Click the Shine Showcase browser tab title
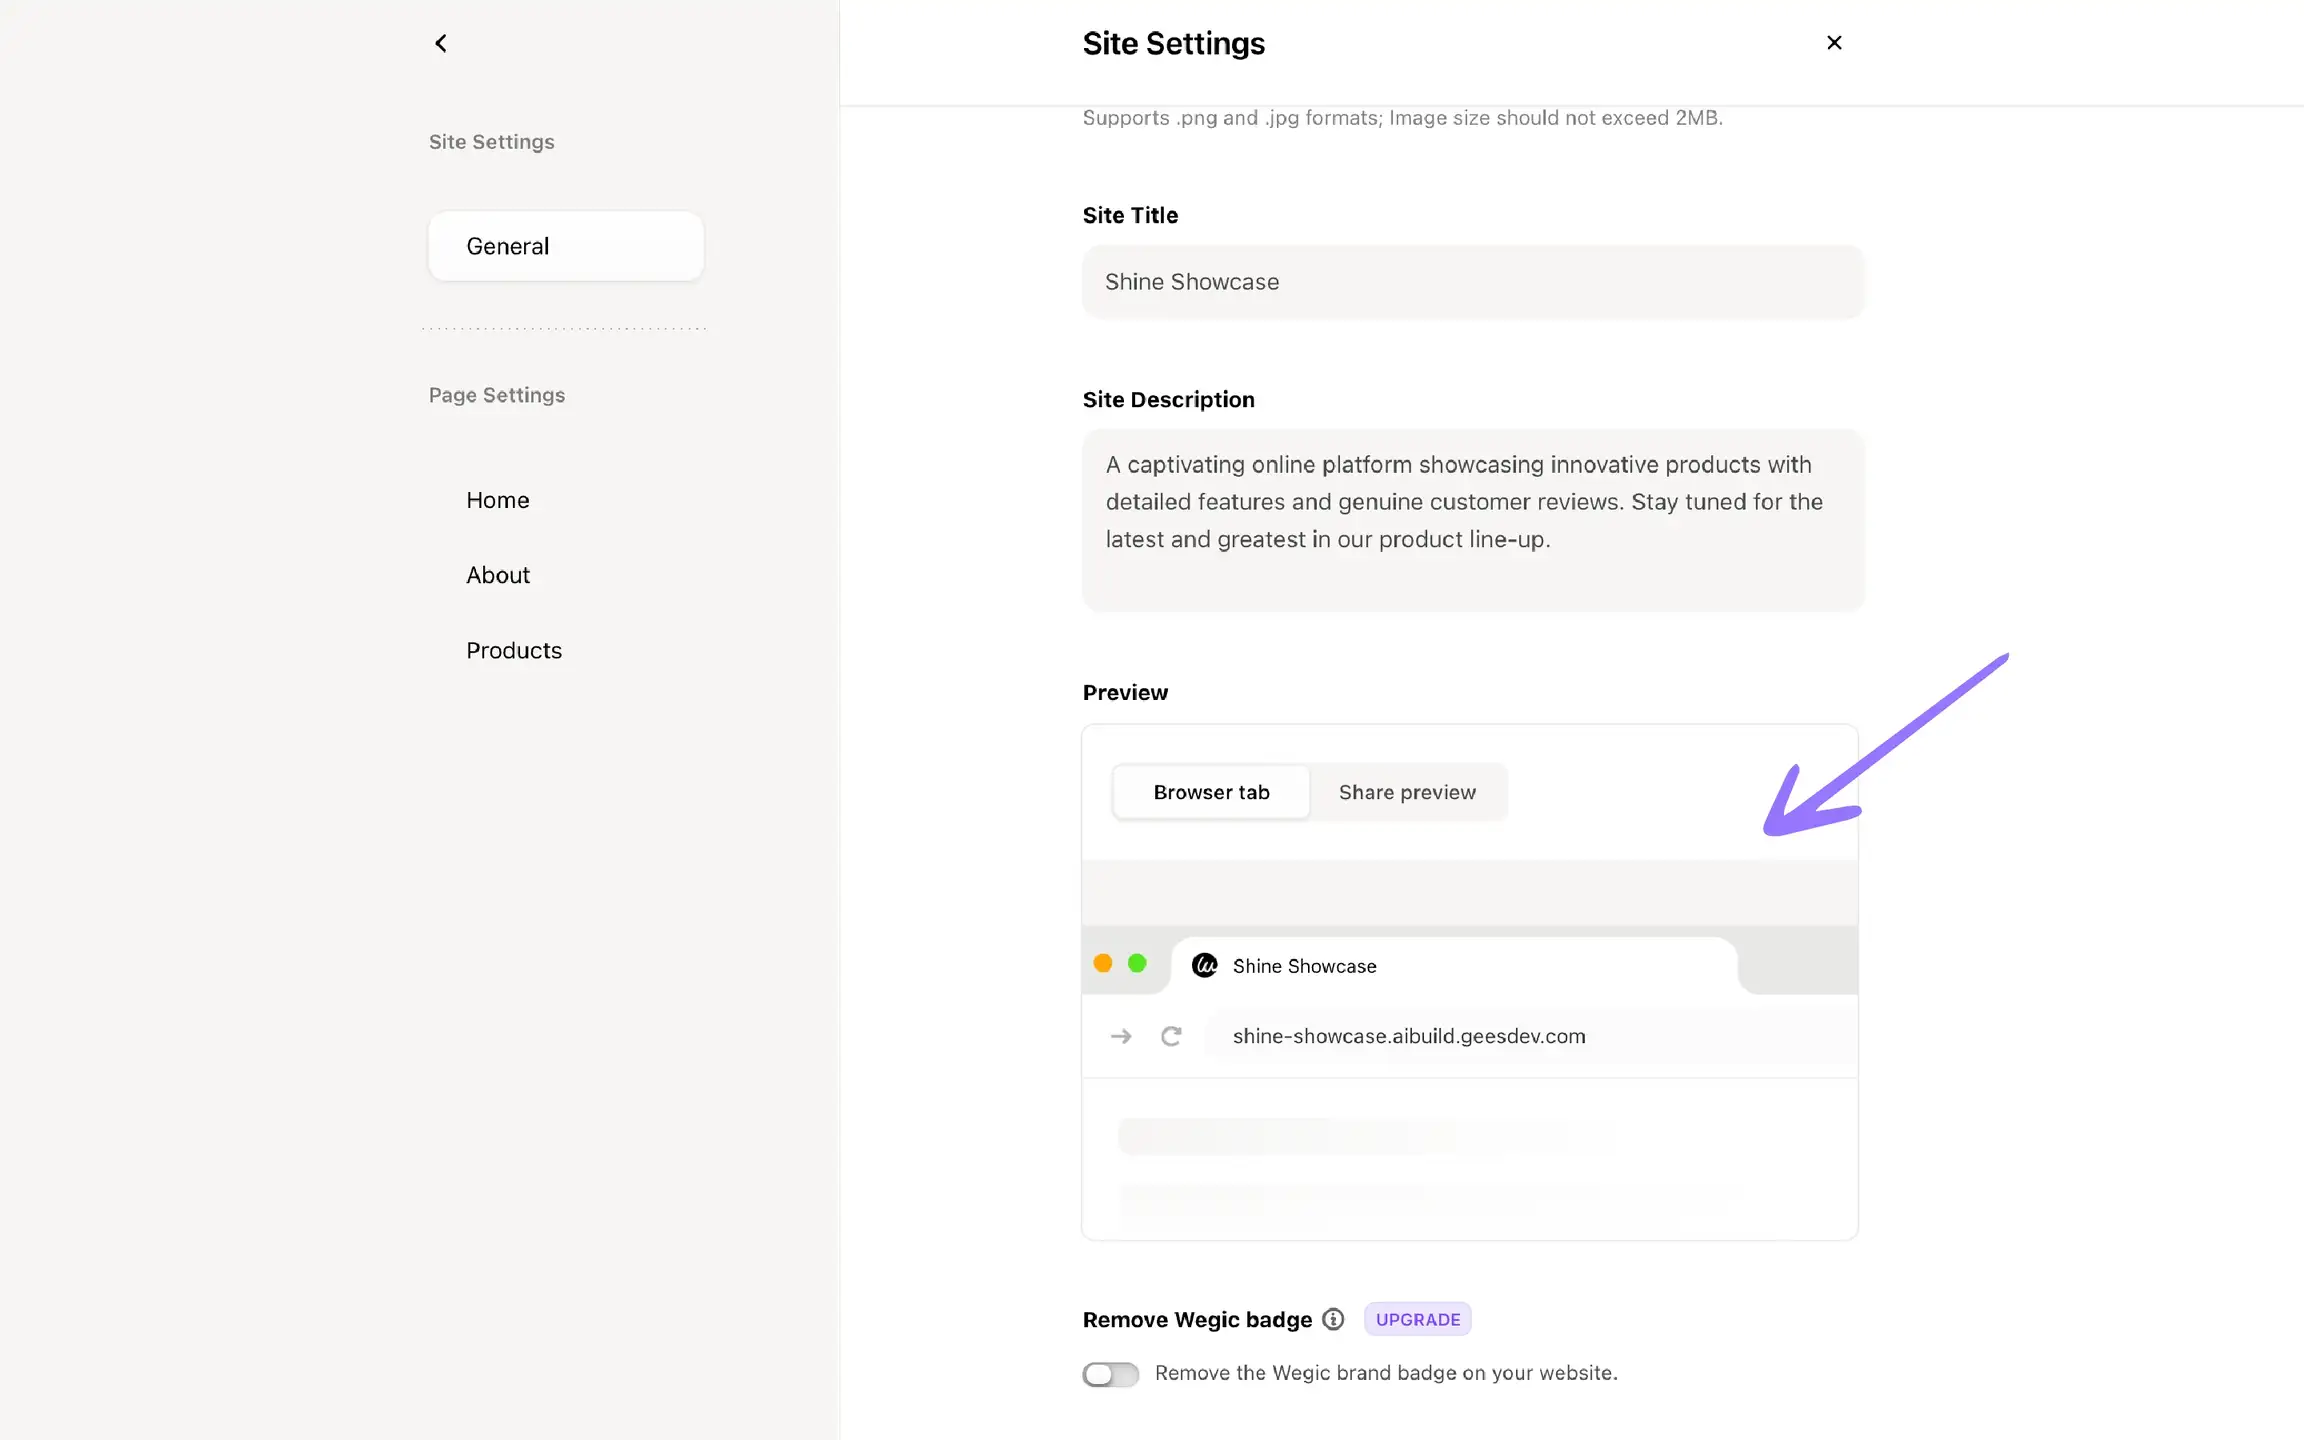The height and width of the screenshot is (1440, 2304). coord(1304,966)
